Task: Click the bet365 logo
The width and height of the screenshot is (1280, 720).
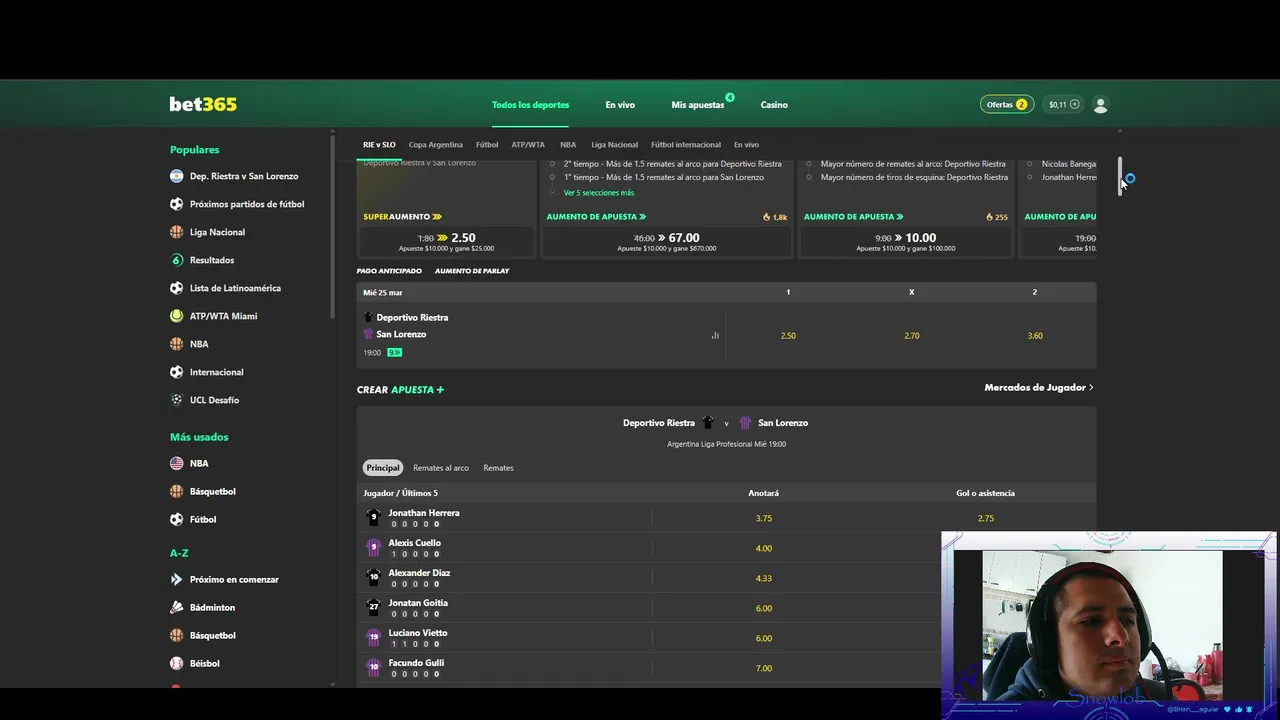Action: coord(203,104)
